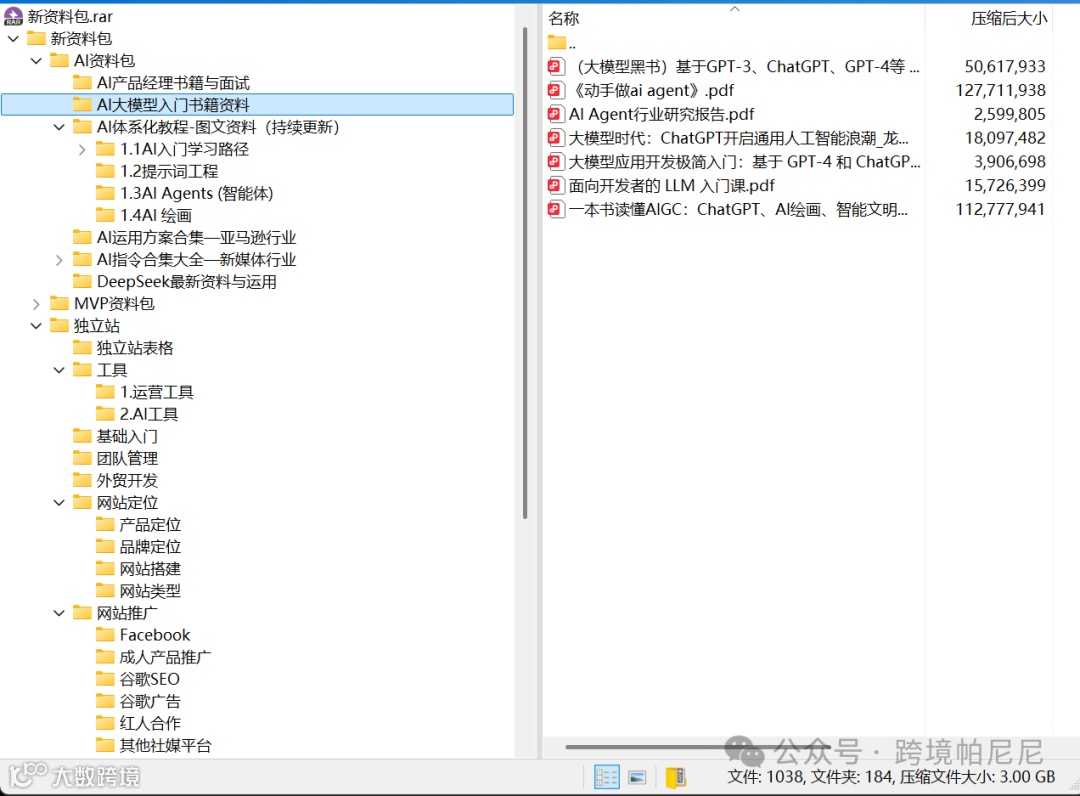The height and width of the screenshot is (796, 1080).
Task: Click folder icon of DeepSeek最新资料与运用
Action: pos(83,281)
